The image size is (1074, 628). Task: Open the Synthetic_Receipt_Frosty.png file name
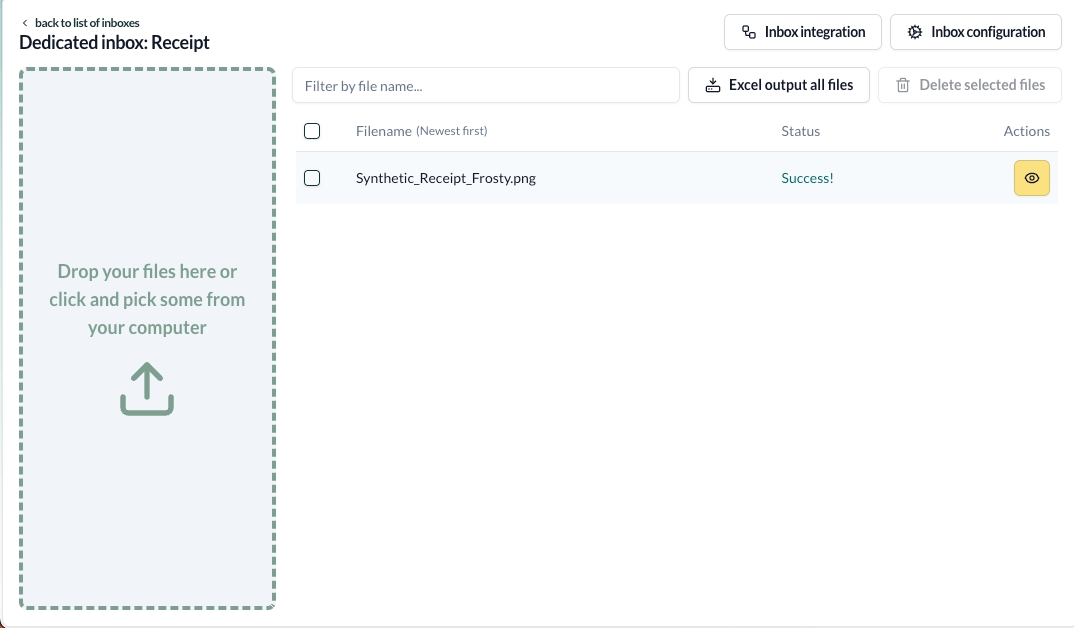click(x=445, y=178)
